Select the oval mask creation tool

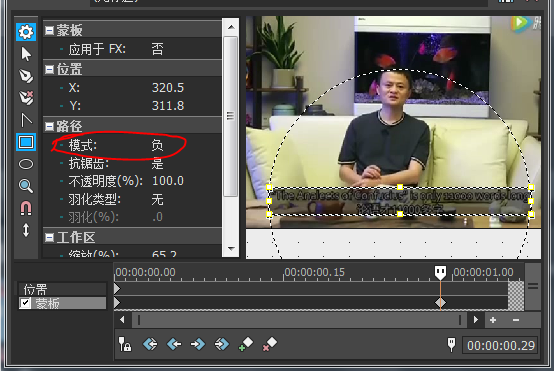pyautogui.click(x=26, y=164)
